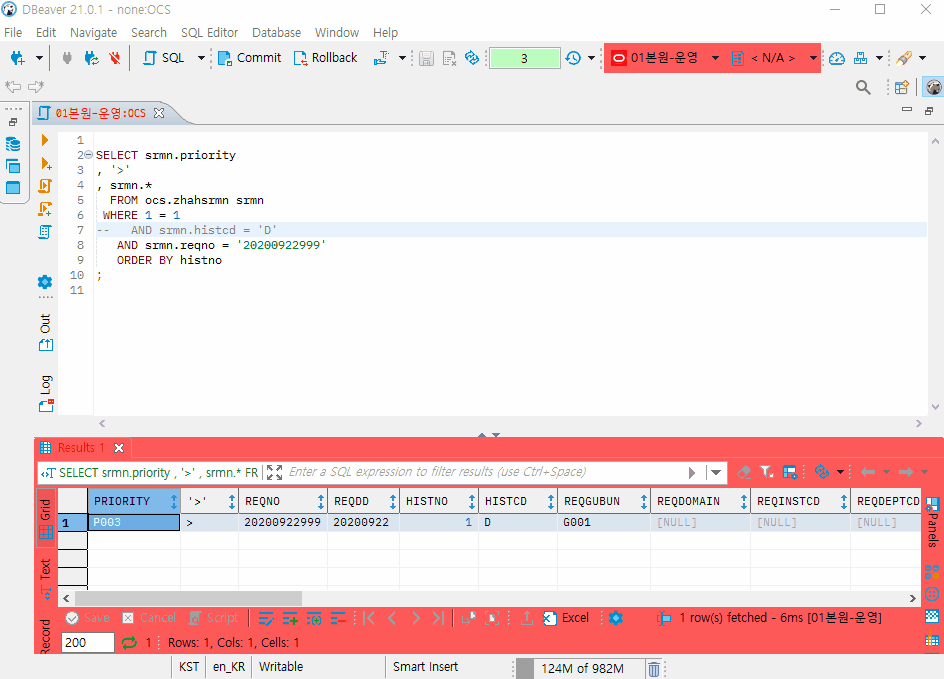This screenshot has height=679, width=944.
Task: Open the SQL button dropdown arrow
Action: pyautogui.click(x=202, y=58)
